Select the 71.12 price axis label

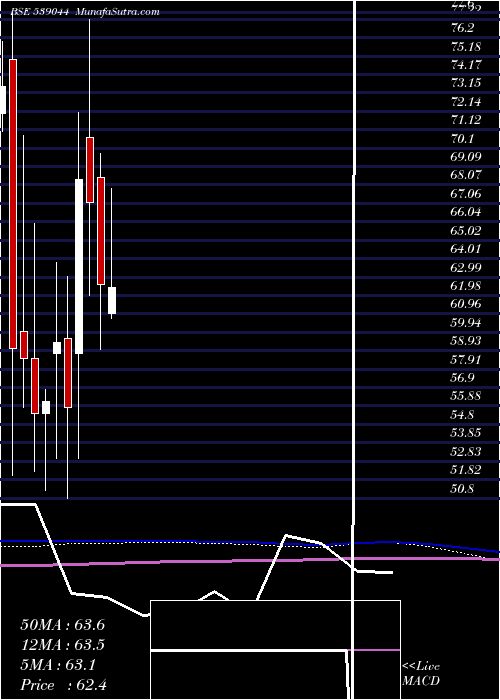point(467,120)
